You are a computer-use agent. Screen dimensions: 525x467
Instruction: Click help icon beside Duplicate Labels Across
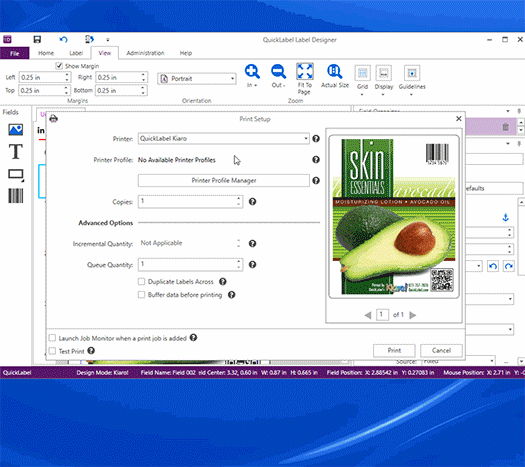(223, 282)
